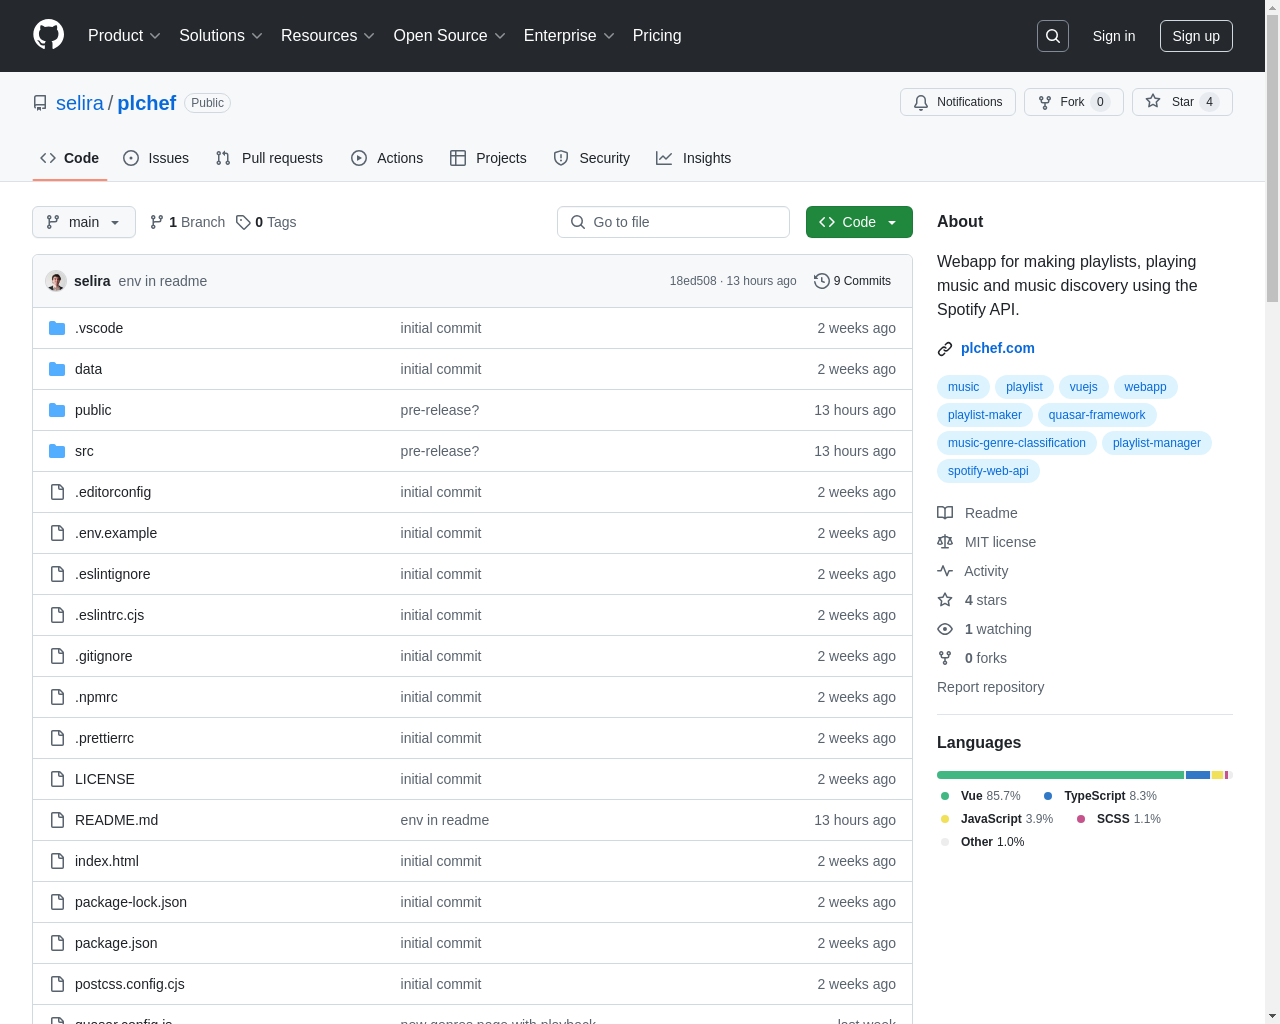
Task: Open the data folder
Action: (88, 369)
